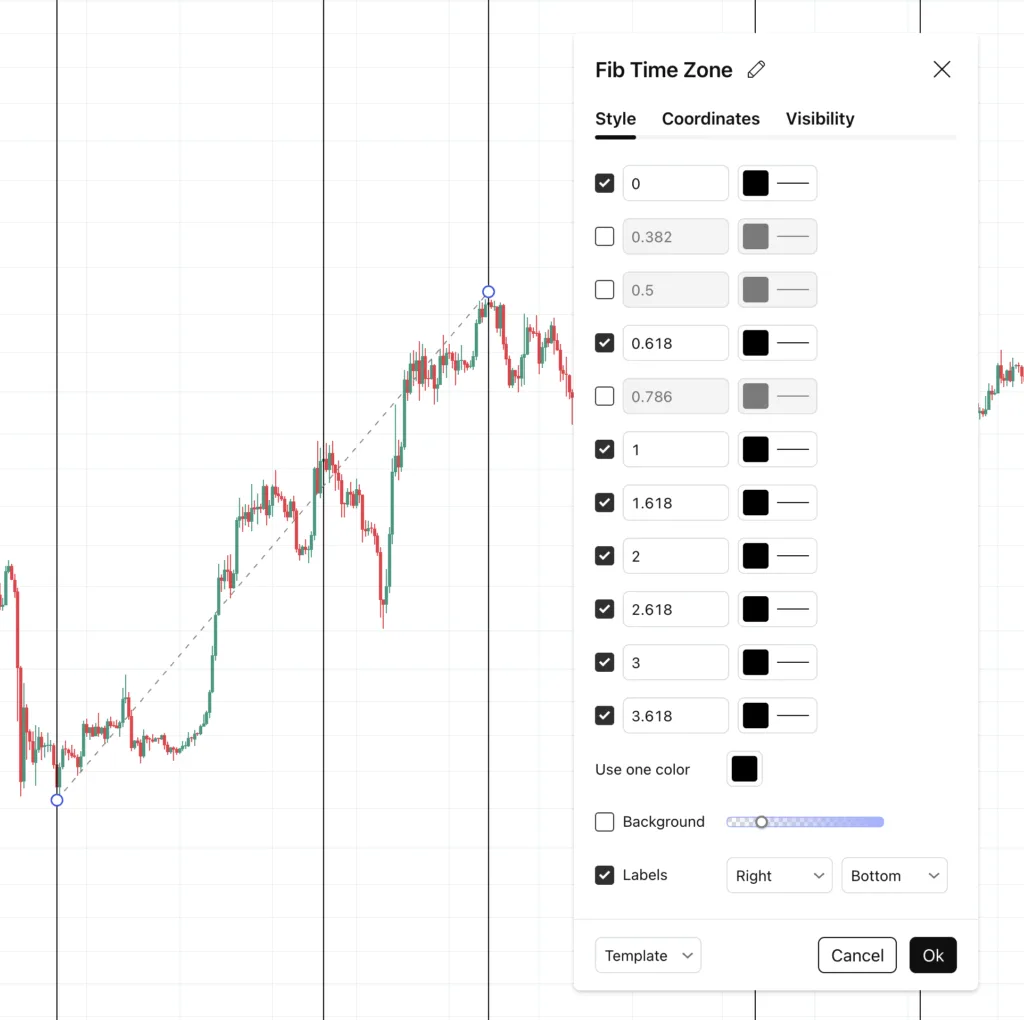1024x1020 pixels.
Task: Enable the 0.786 Fibonacci level
Action: pos(604,396)
